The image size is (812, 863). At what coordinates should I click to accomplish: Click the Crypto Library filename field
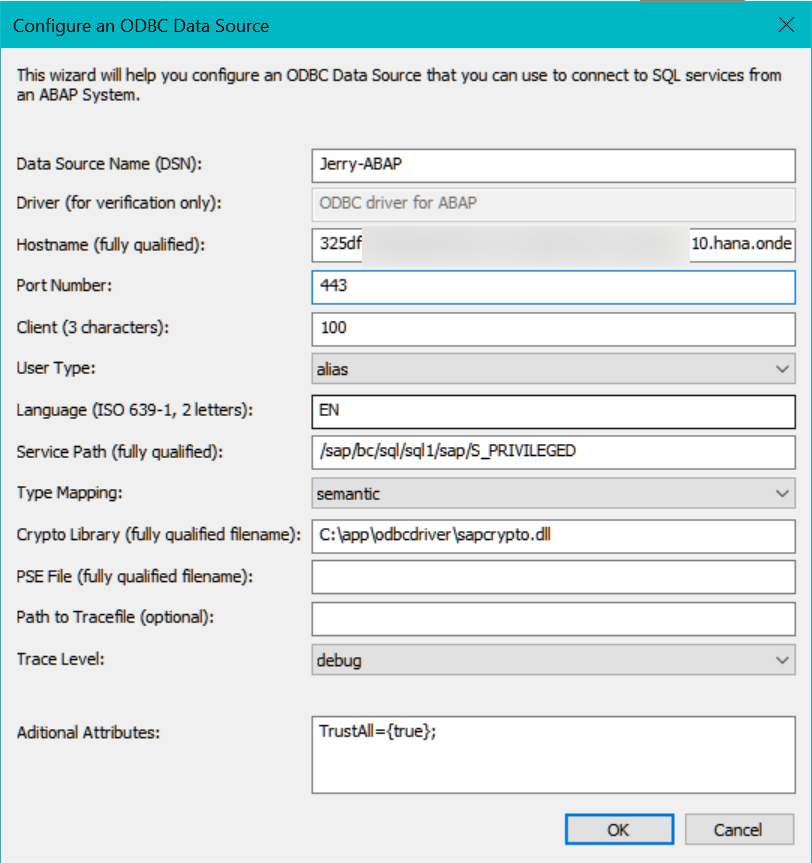pyautogui.click(x=553, y=536)
